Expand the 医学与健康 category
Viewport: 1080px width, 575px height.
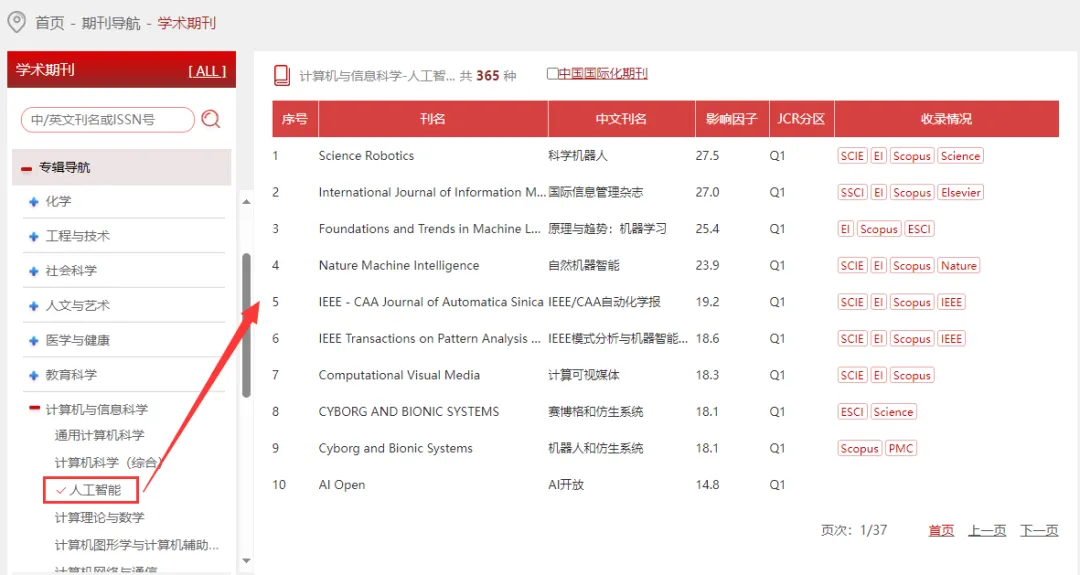click(34, 341)
